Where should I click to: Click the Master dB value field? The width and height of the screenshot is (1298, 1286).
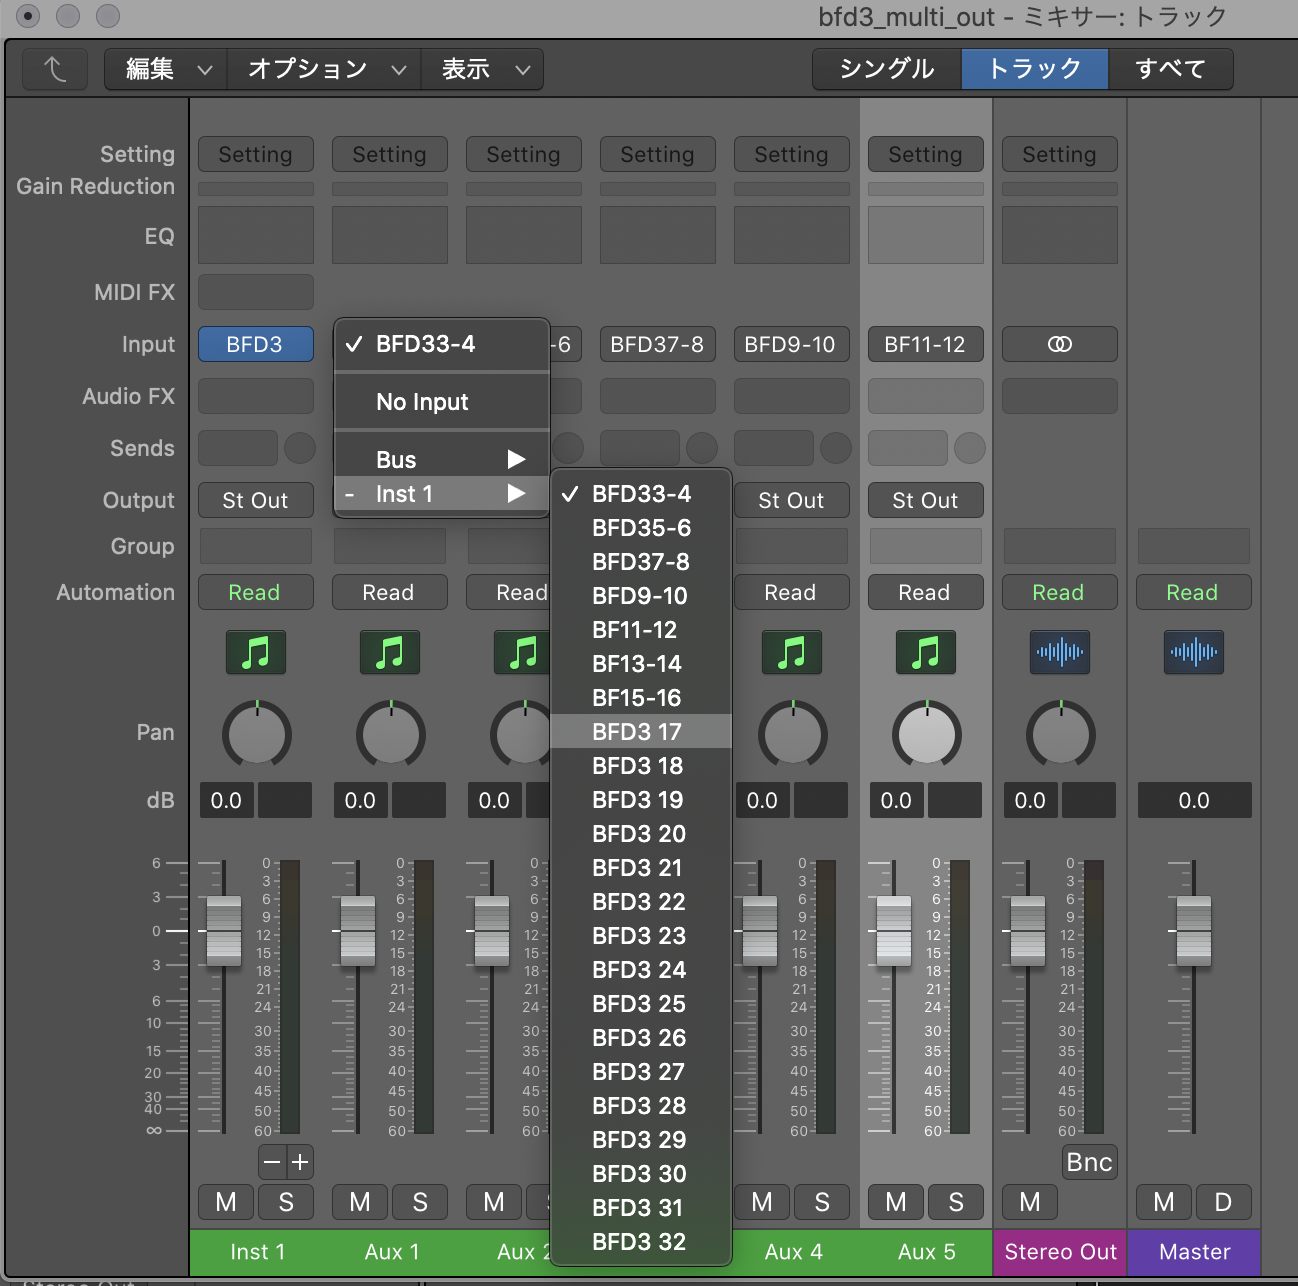(x=1194, y=800)
